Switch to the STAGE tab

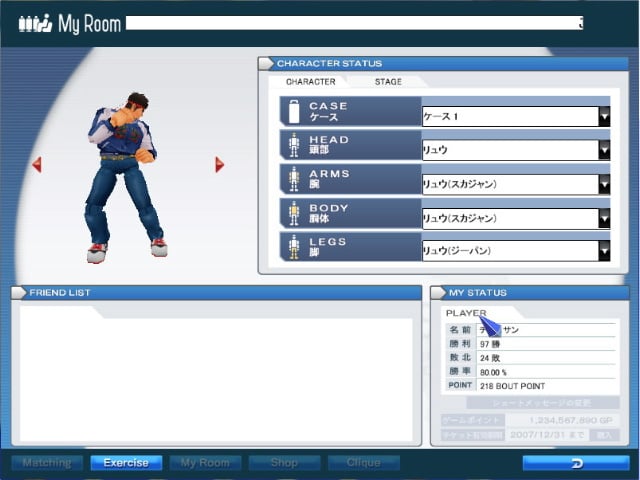pyautogui.click(x=388, y=82)
